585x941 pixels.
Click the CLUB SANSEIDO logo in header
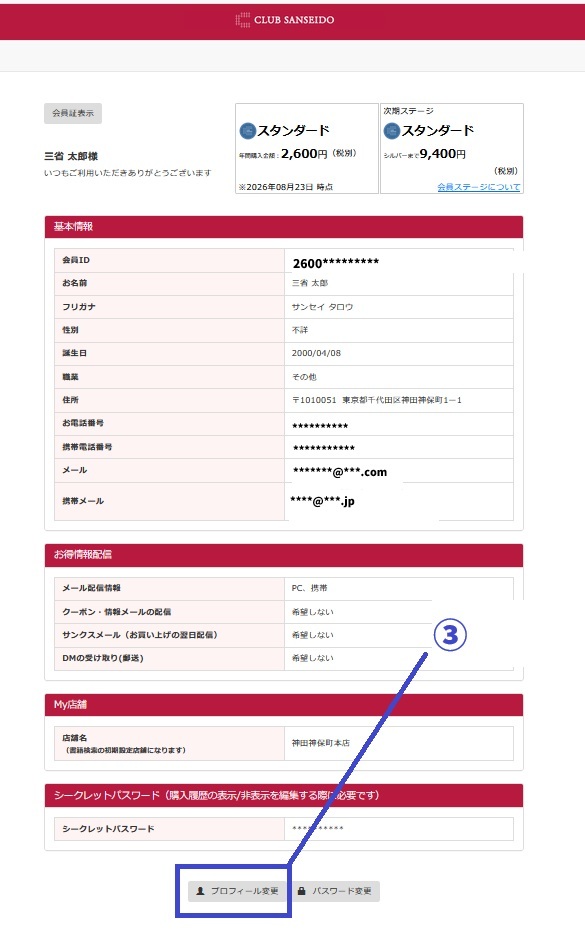click(x=284, y=20)
